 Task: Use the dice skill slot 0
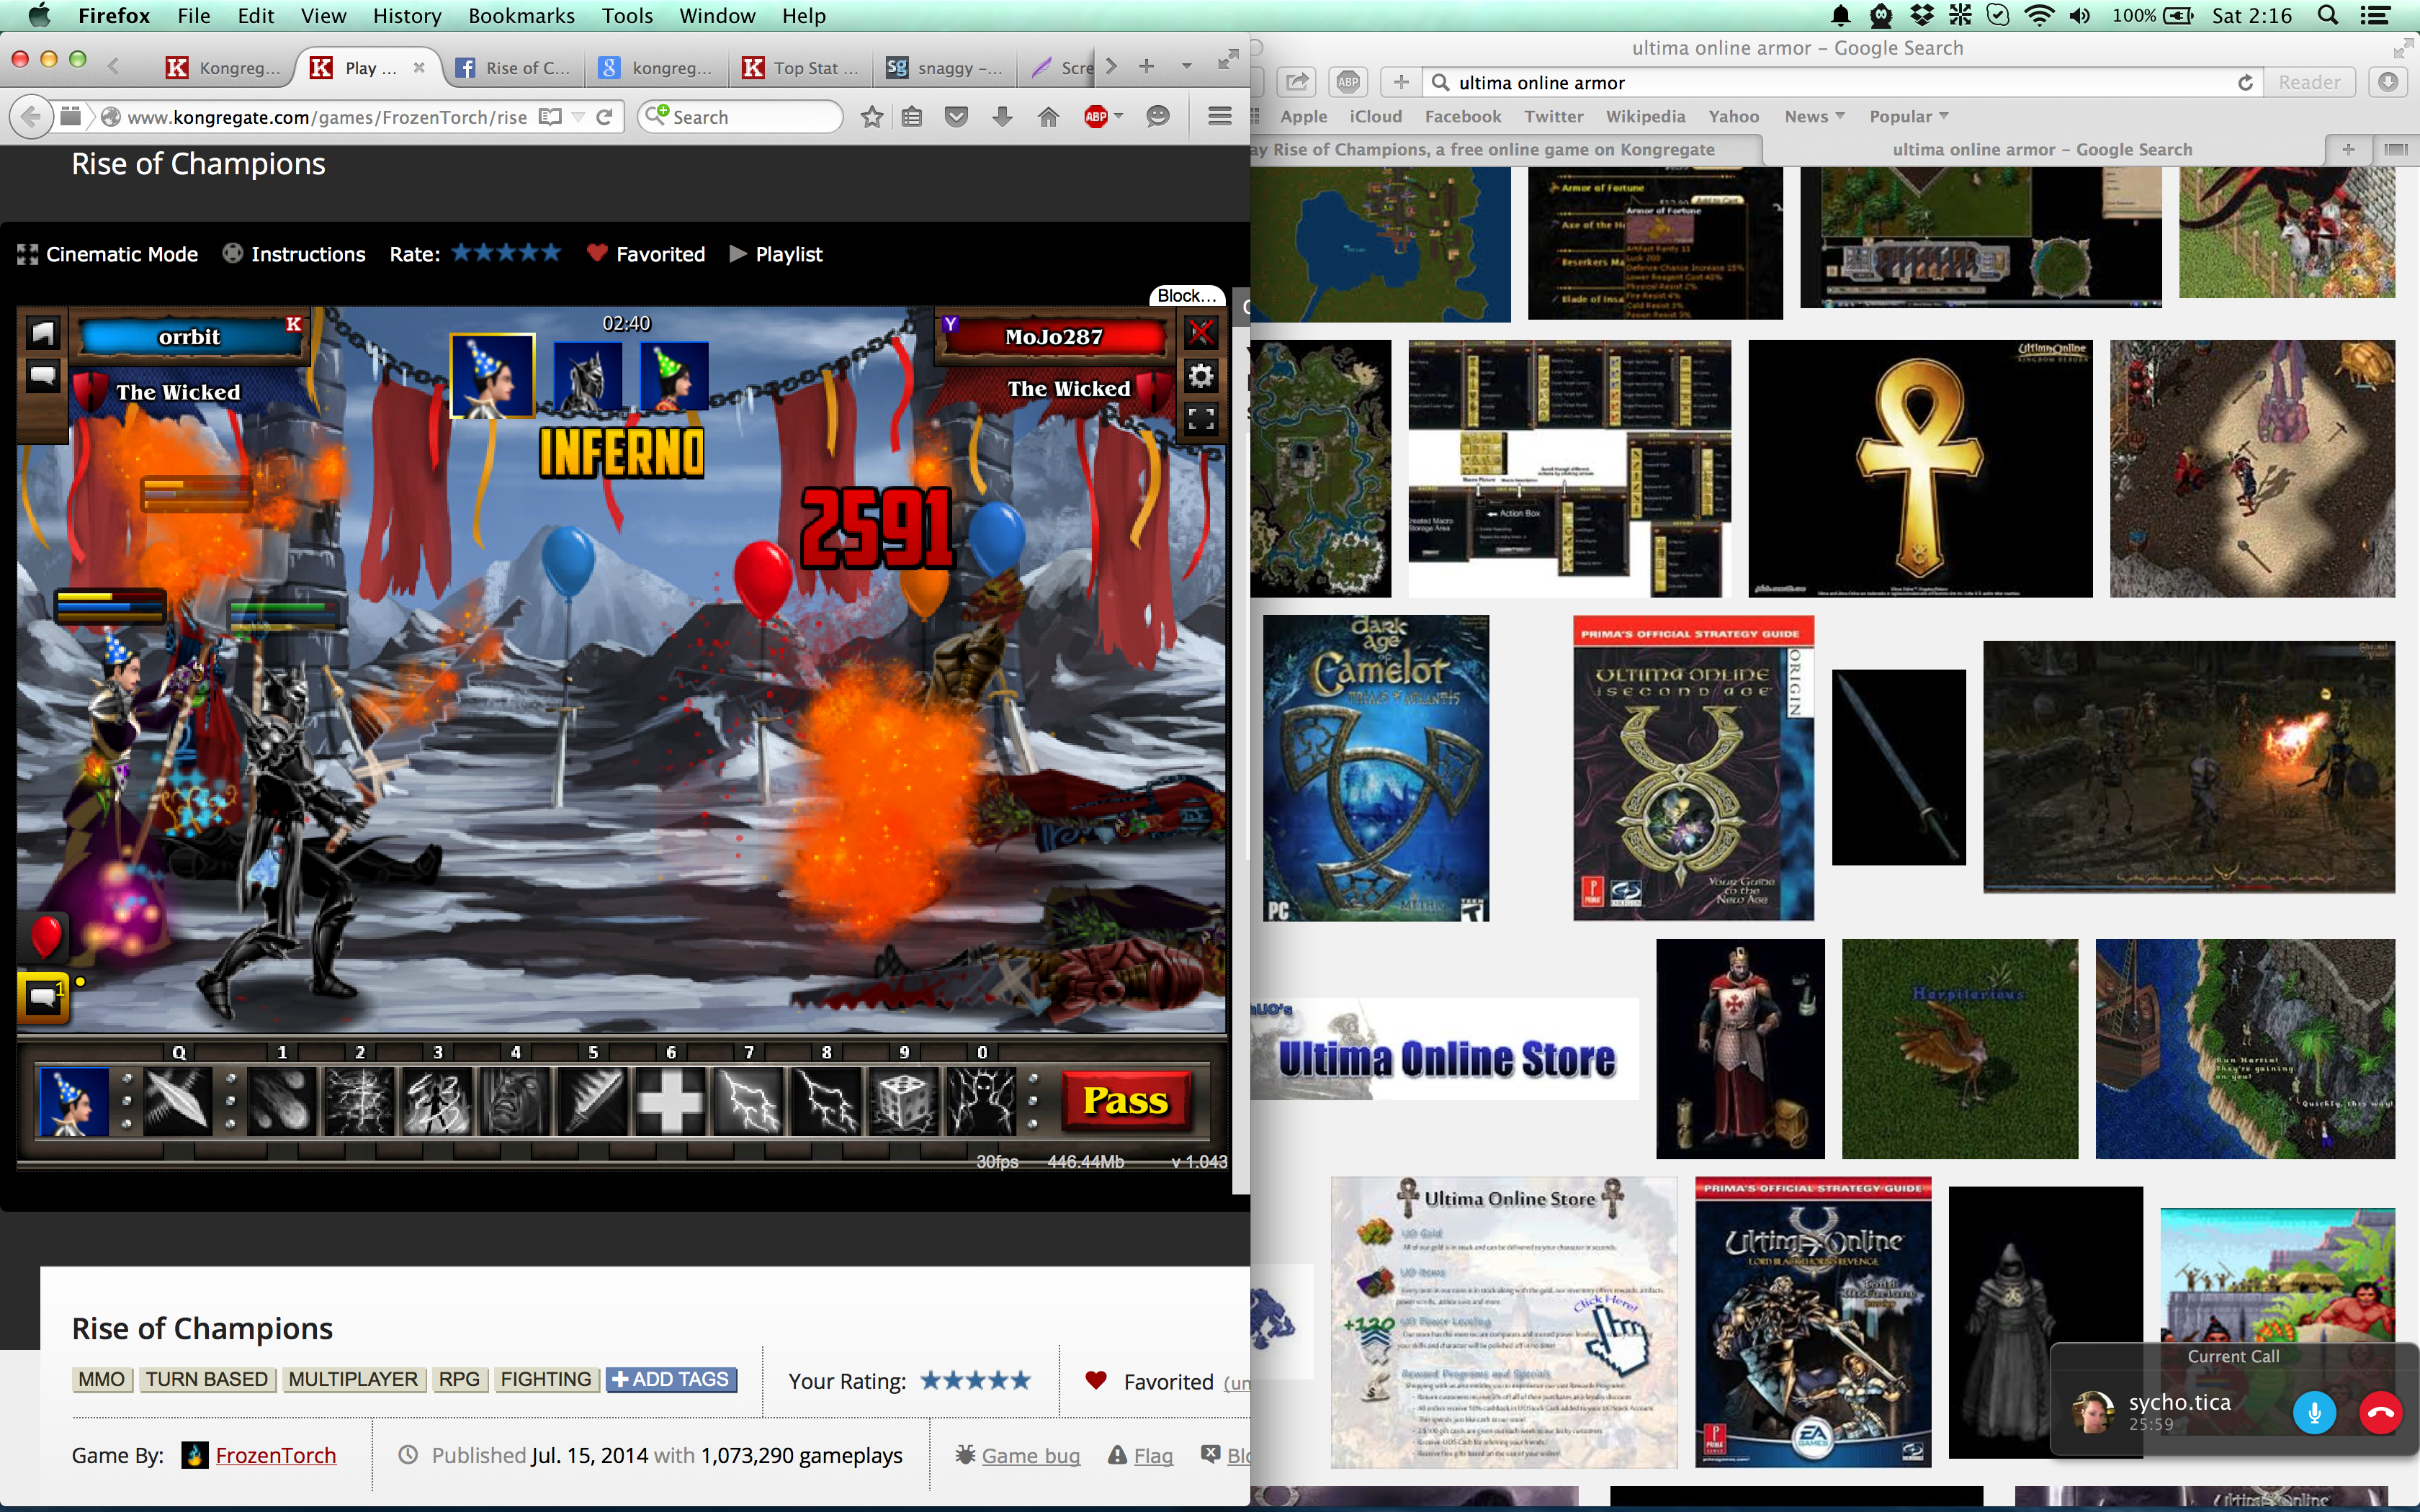coord(904,1102)
